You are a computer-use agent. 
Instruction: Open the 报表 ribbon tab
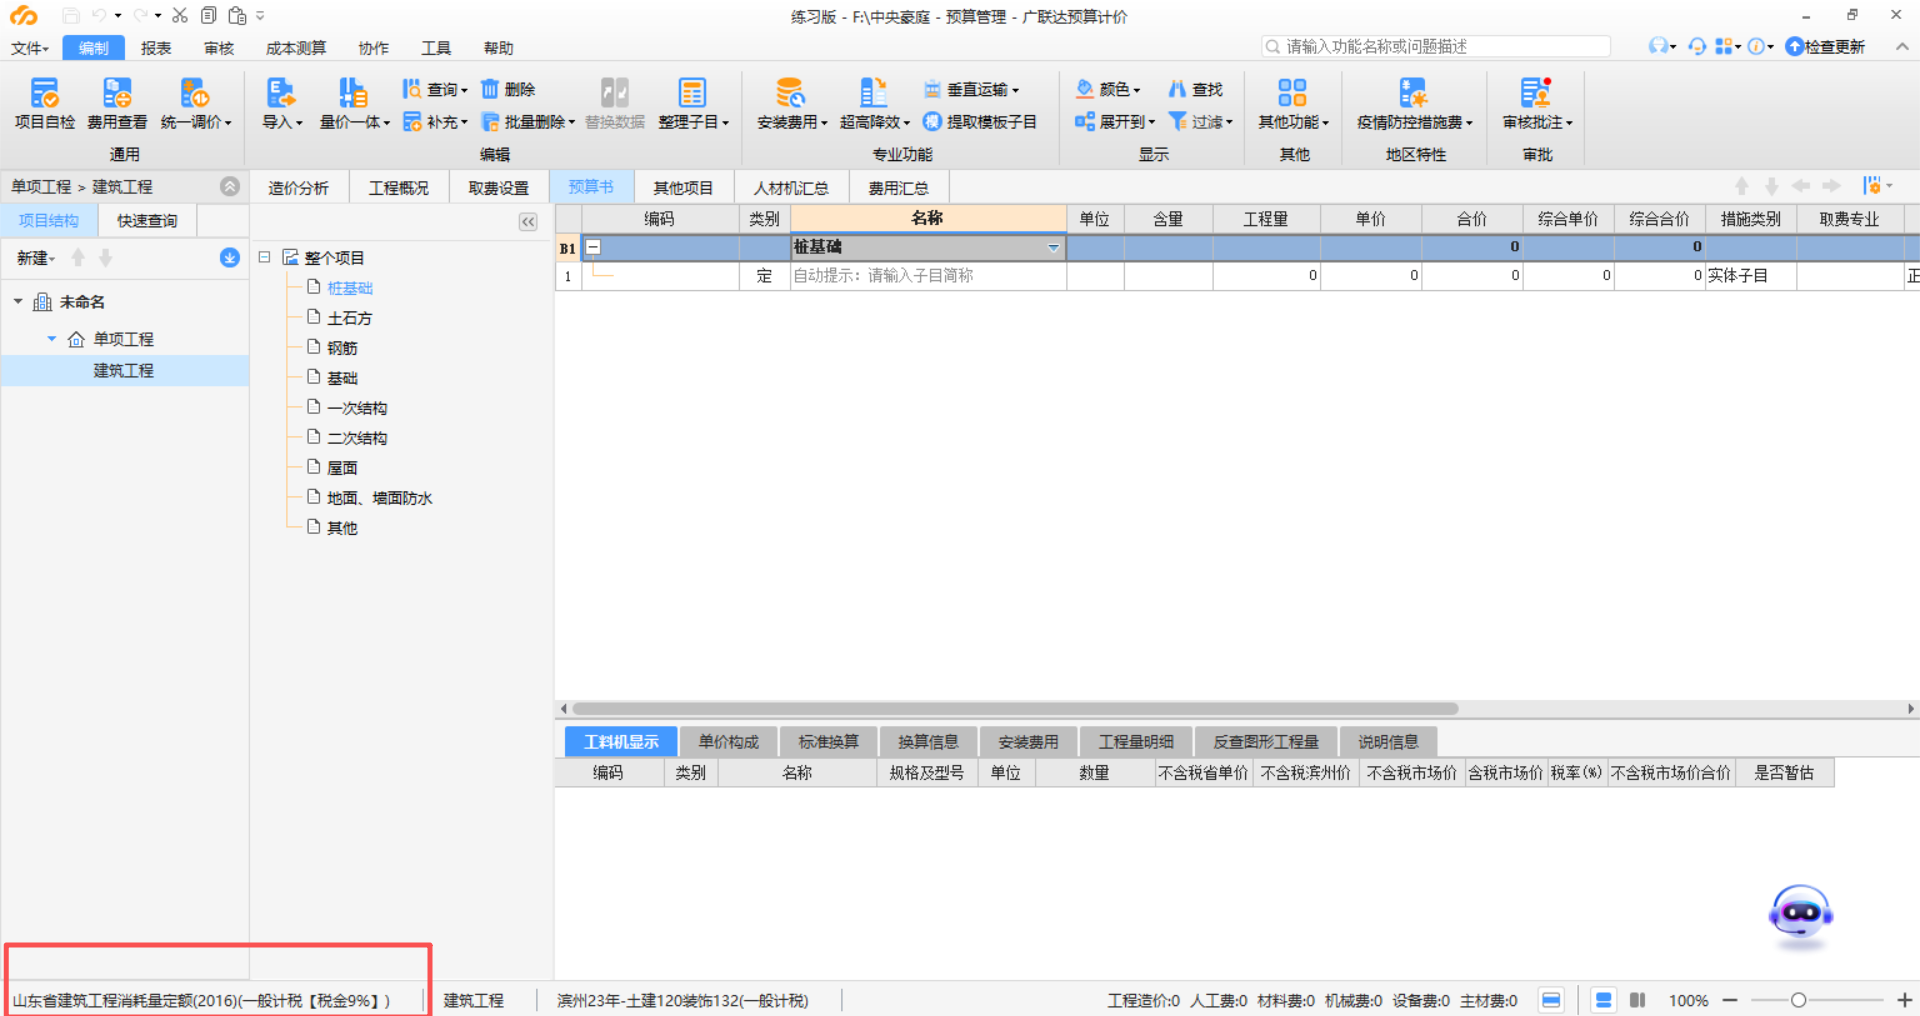[156, 47]
